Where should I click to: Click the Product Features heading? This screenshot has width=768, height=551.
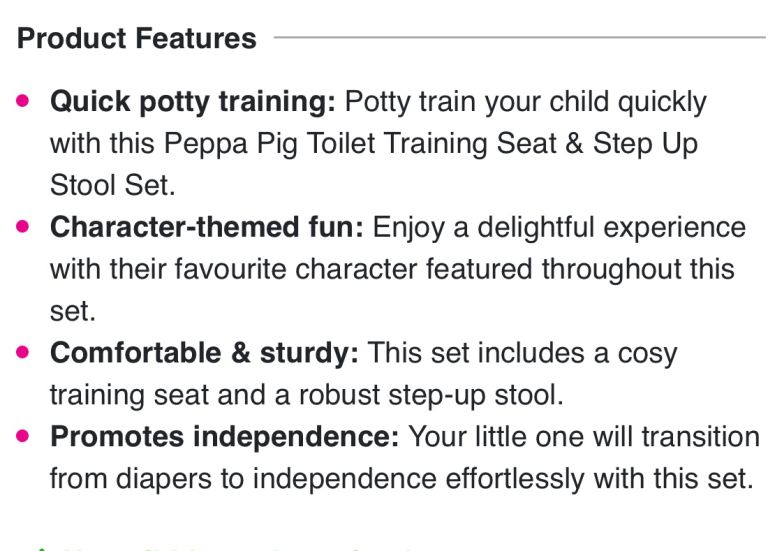tap(137, 39)
